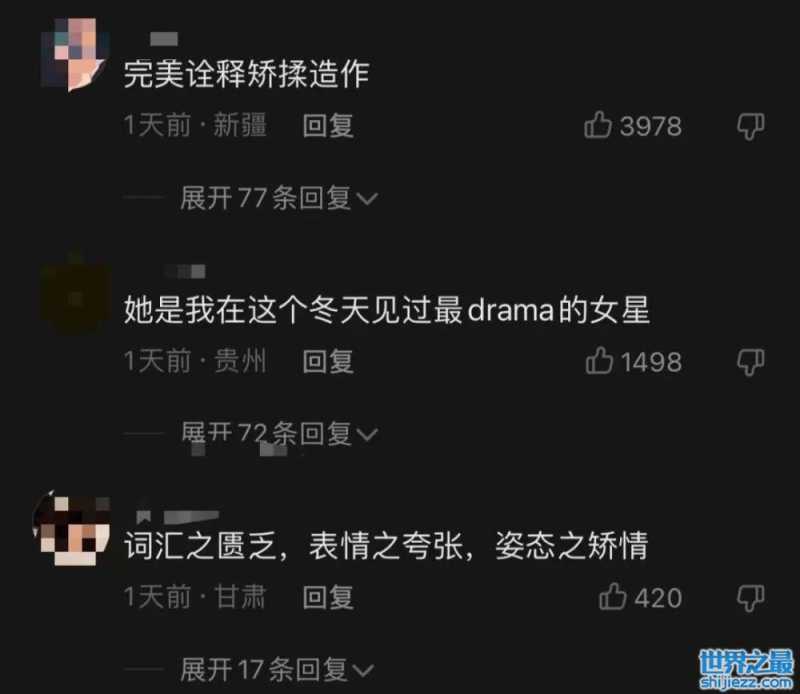800x694 pixels.
Task: Open the first commenter's avatar
Action: click(76, 54)
